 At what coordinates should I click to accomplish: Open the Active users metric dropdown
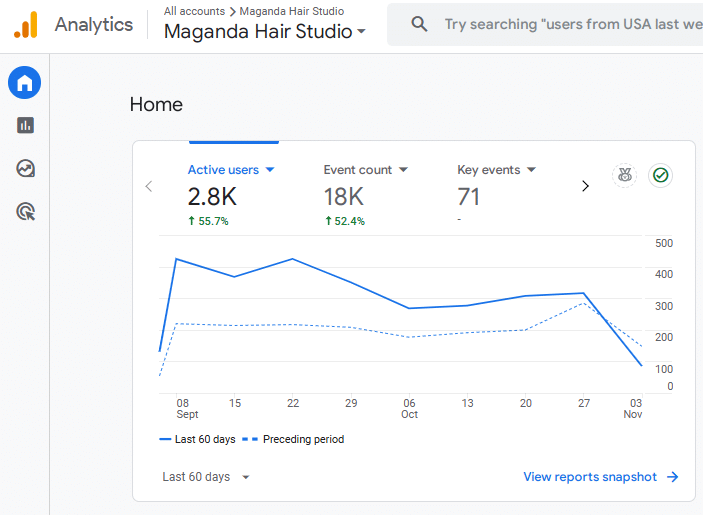pyautogui.click(x=231, y=170)
